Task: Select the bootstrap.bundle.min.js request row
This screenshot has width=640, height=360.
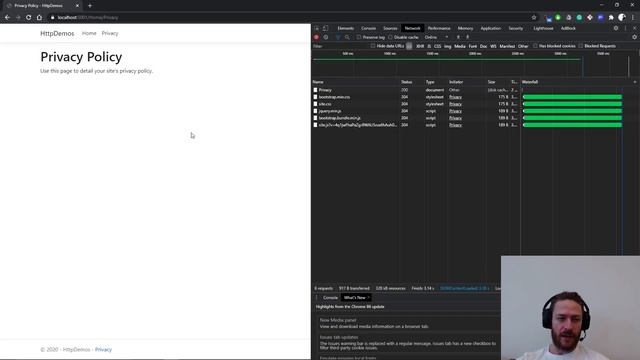Action: coord(416,118)
